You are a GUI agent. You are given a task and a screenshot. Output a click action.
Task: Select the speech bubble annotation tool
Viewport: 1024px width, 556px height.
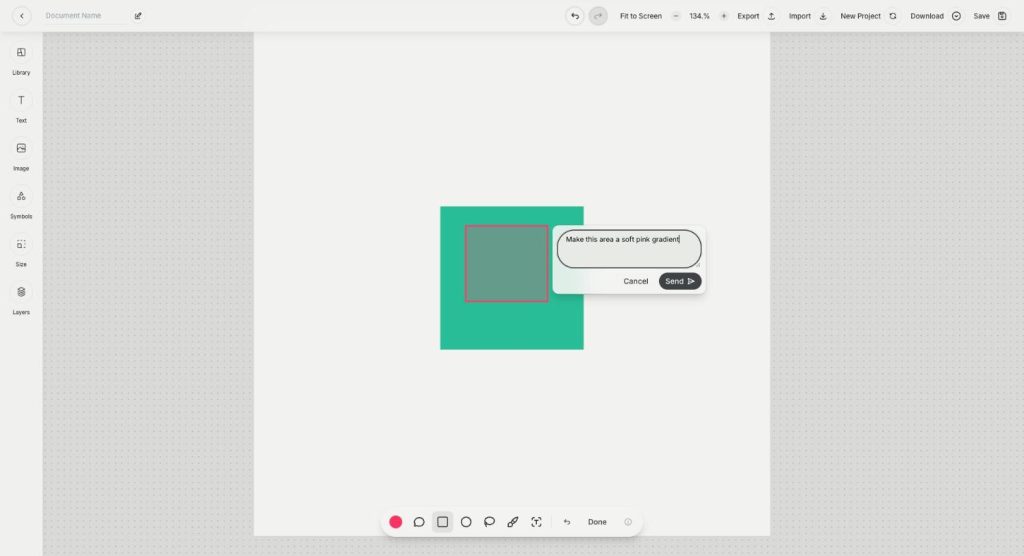(x=419, y=522)
